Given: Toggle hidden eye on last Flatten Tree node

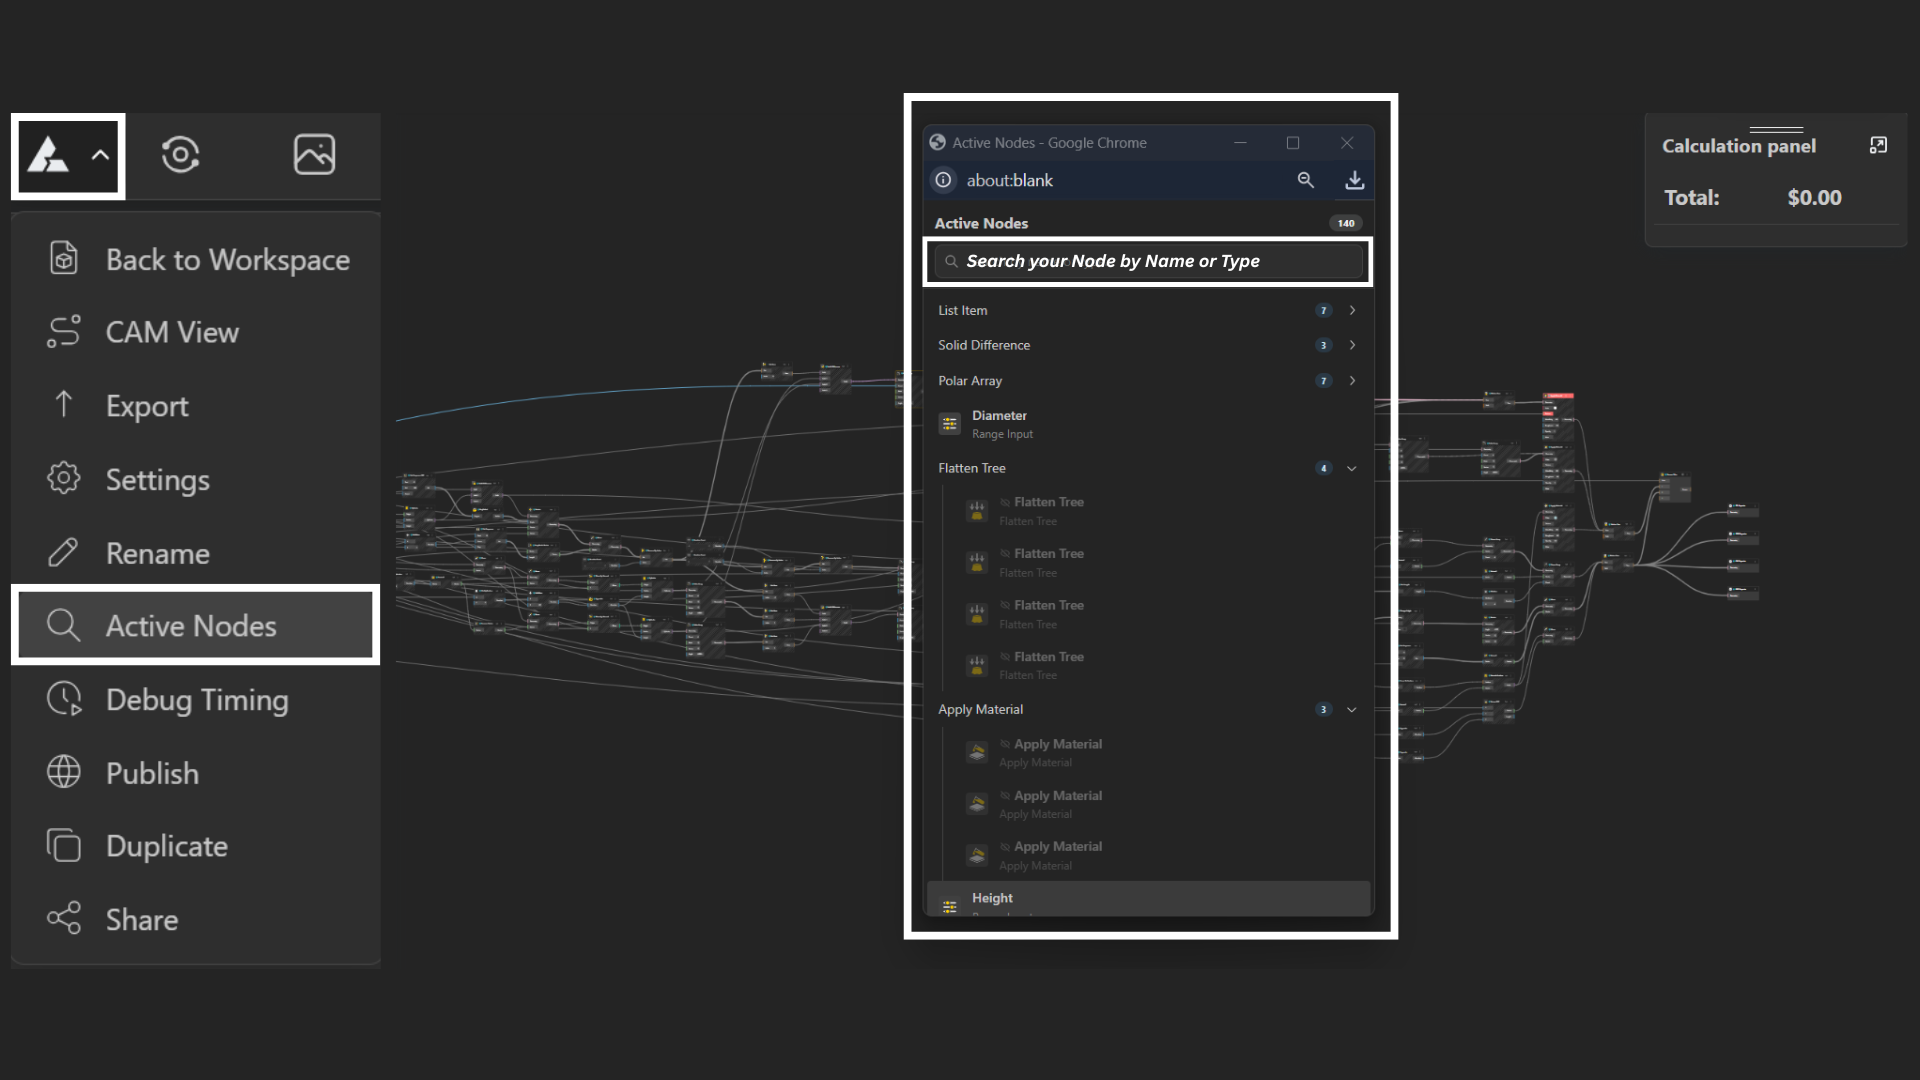Looking at the screenshot, I should [1005, 657].
